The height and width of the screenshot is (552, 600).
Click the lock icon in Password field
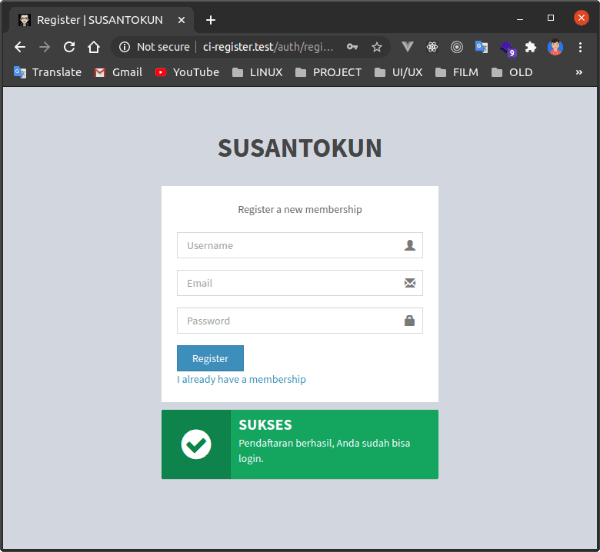click(409, 321)
